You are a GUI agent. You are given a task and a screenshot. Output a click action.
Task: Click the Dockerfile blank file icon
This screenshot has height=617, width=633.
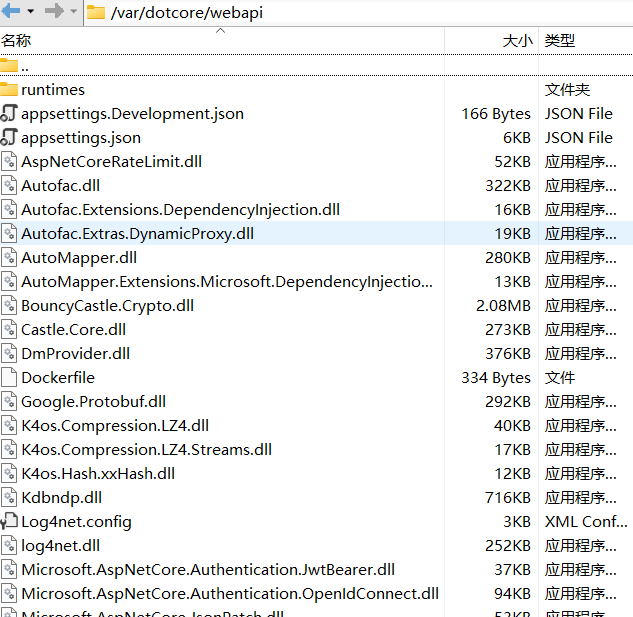(x=9, y=377)
